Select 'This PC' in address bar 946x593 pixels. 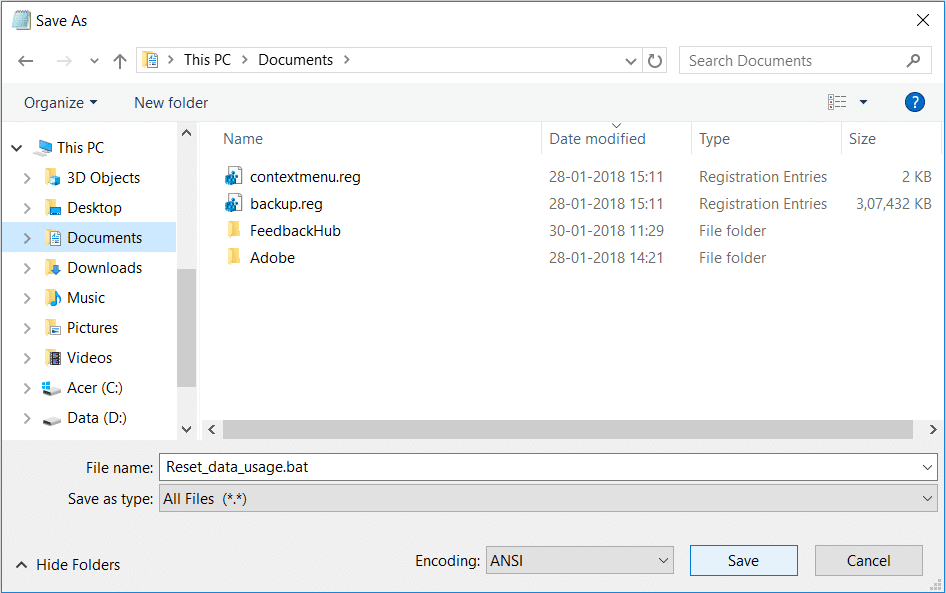tap(207, 60)
